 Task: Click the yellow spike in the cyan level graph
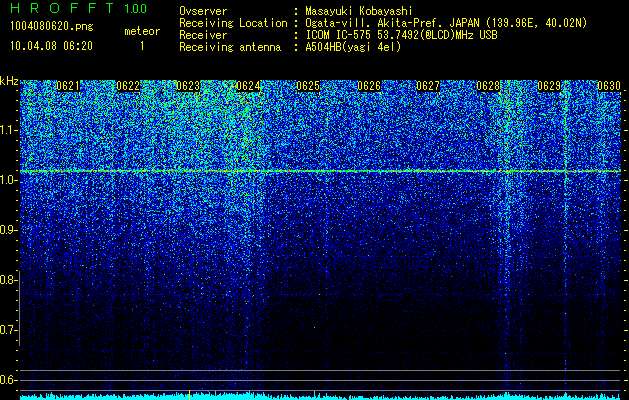pos(189,395)
